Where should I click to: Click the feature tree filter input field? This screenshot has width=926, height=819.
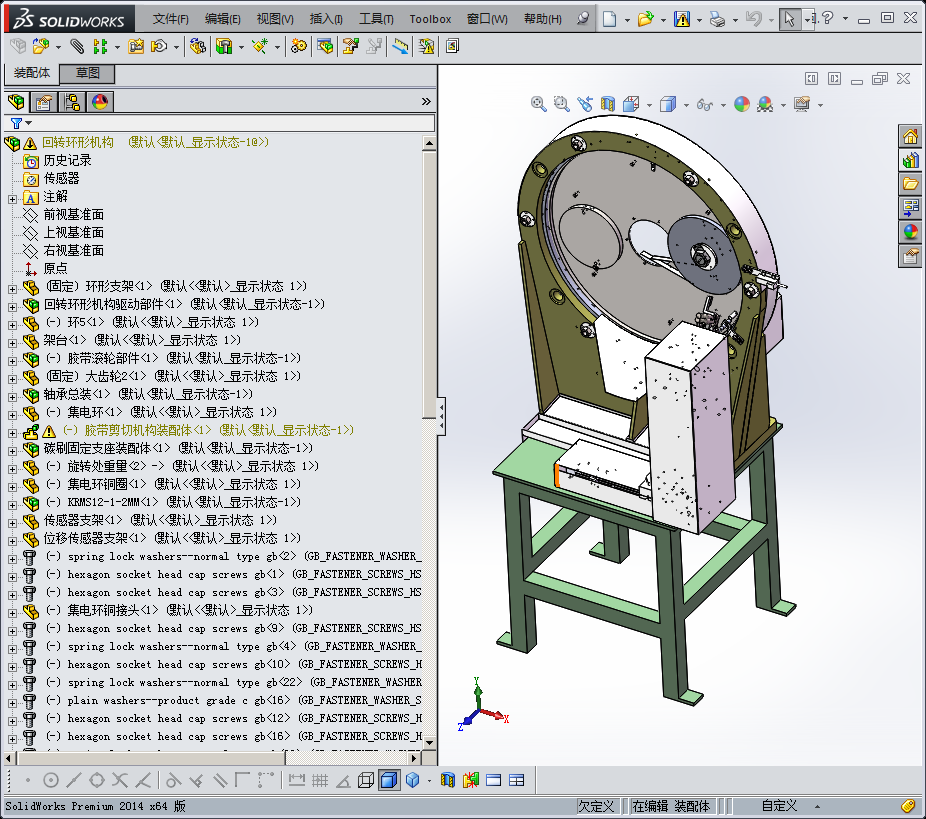pyautogui.click(x=234, y=123)
